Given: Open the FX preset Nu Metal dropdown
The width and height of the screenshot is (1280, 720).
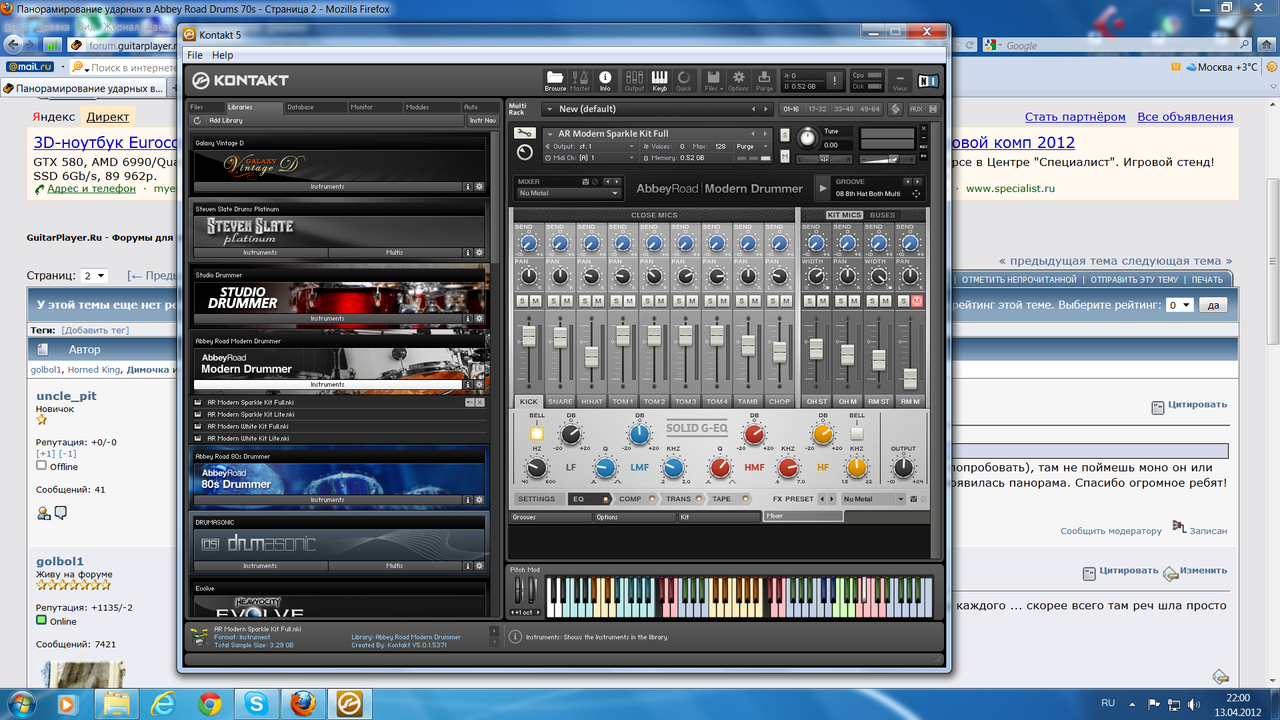Looking at the screenshot, I should tap(873, 499).
